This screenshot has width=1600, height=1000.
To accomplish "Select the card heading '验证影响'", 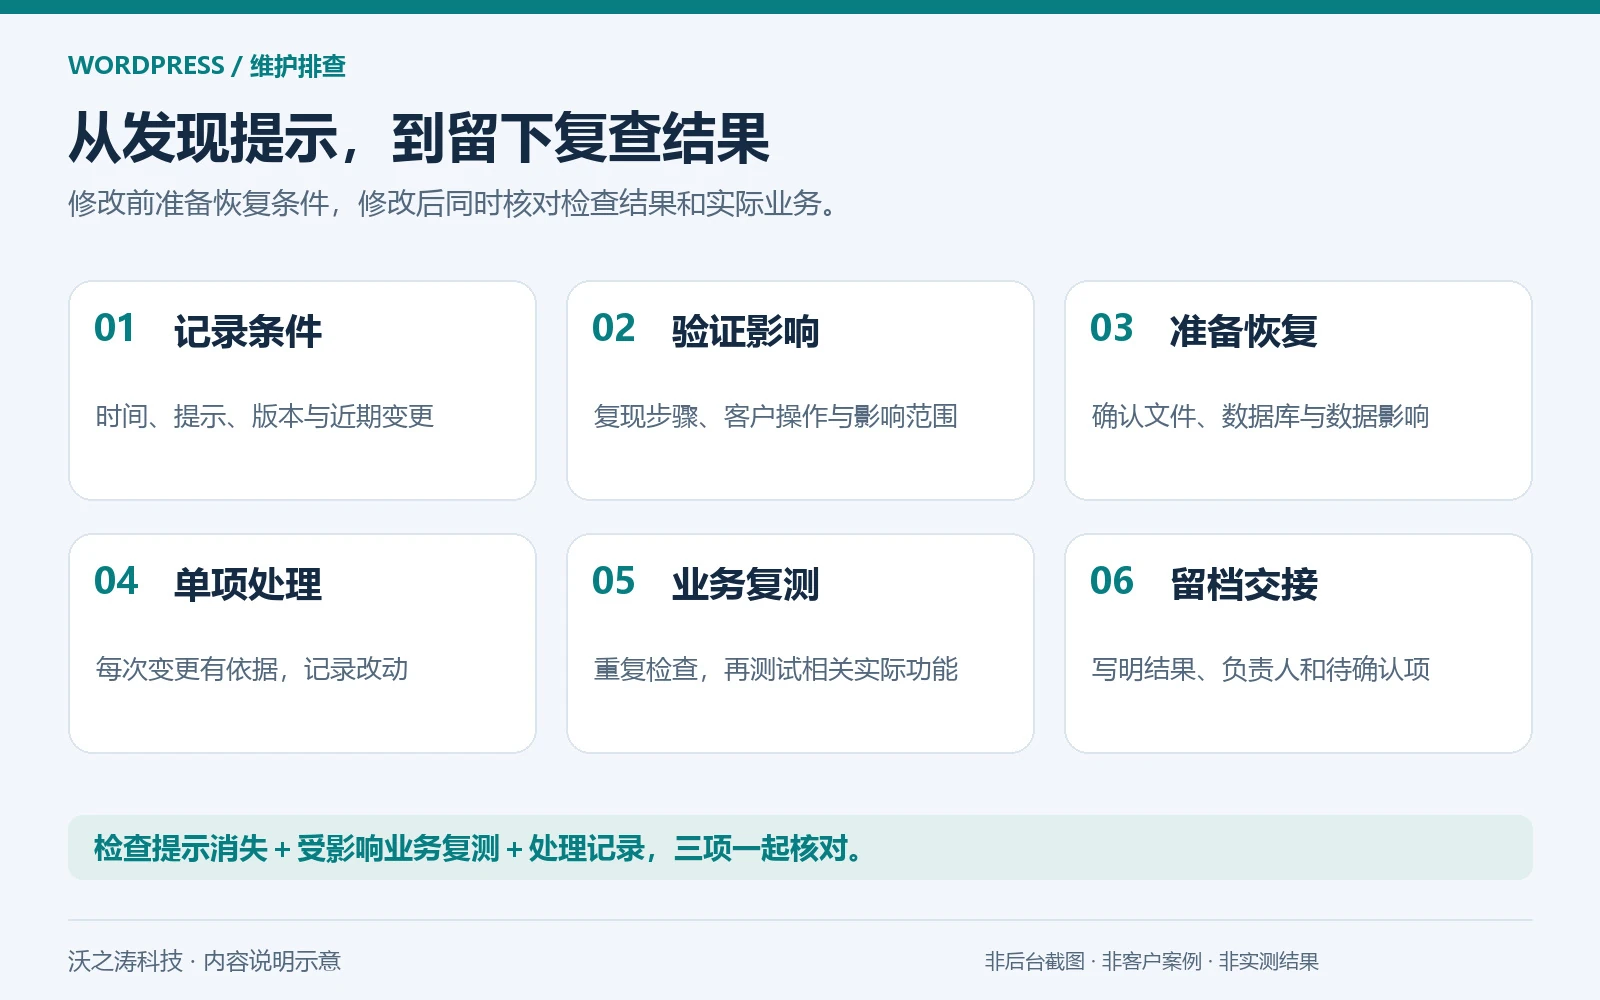I will pyautogui.click(x=746, y=331).
